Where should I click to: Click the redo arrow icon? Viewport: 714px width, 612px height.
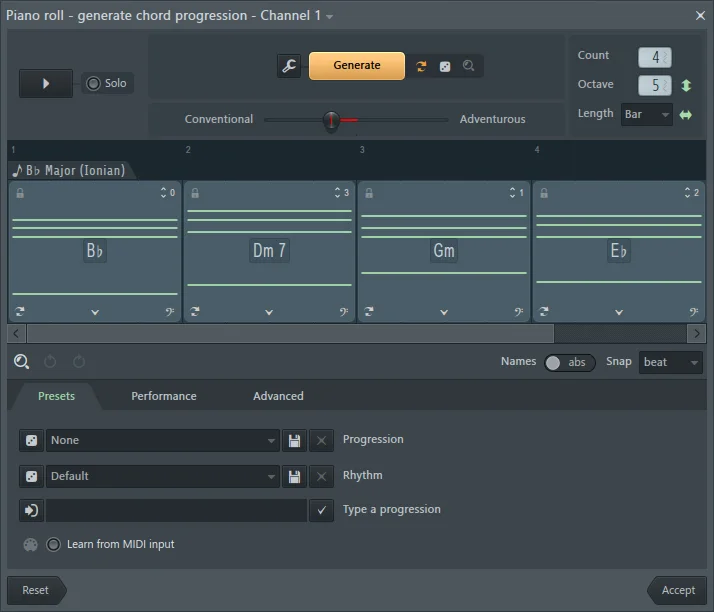click(79, 362)
